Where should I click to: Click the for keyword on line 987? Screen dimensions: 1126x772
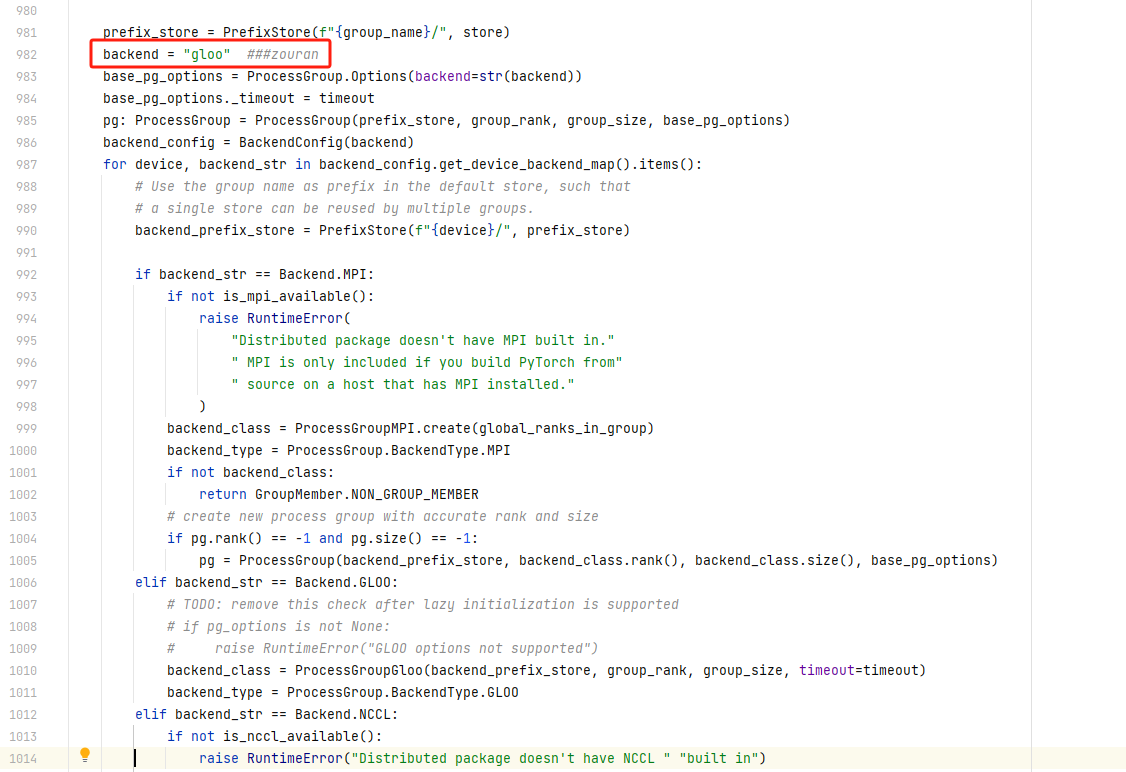(x=114, y=164)
